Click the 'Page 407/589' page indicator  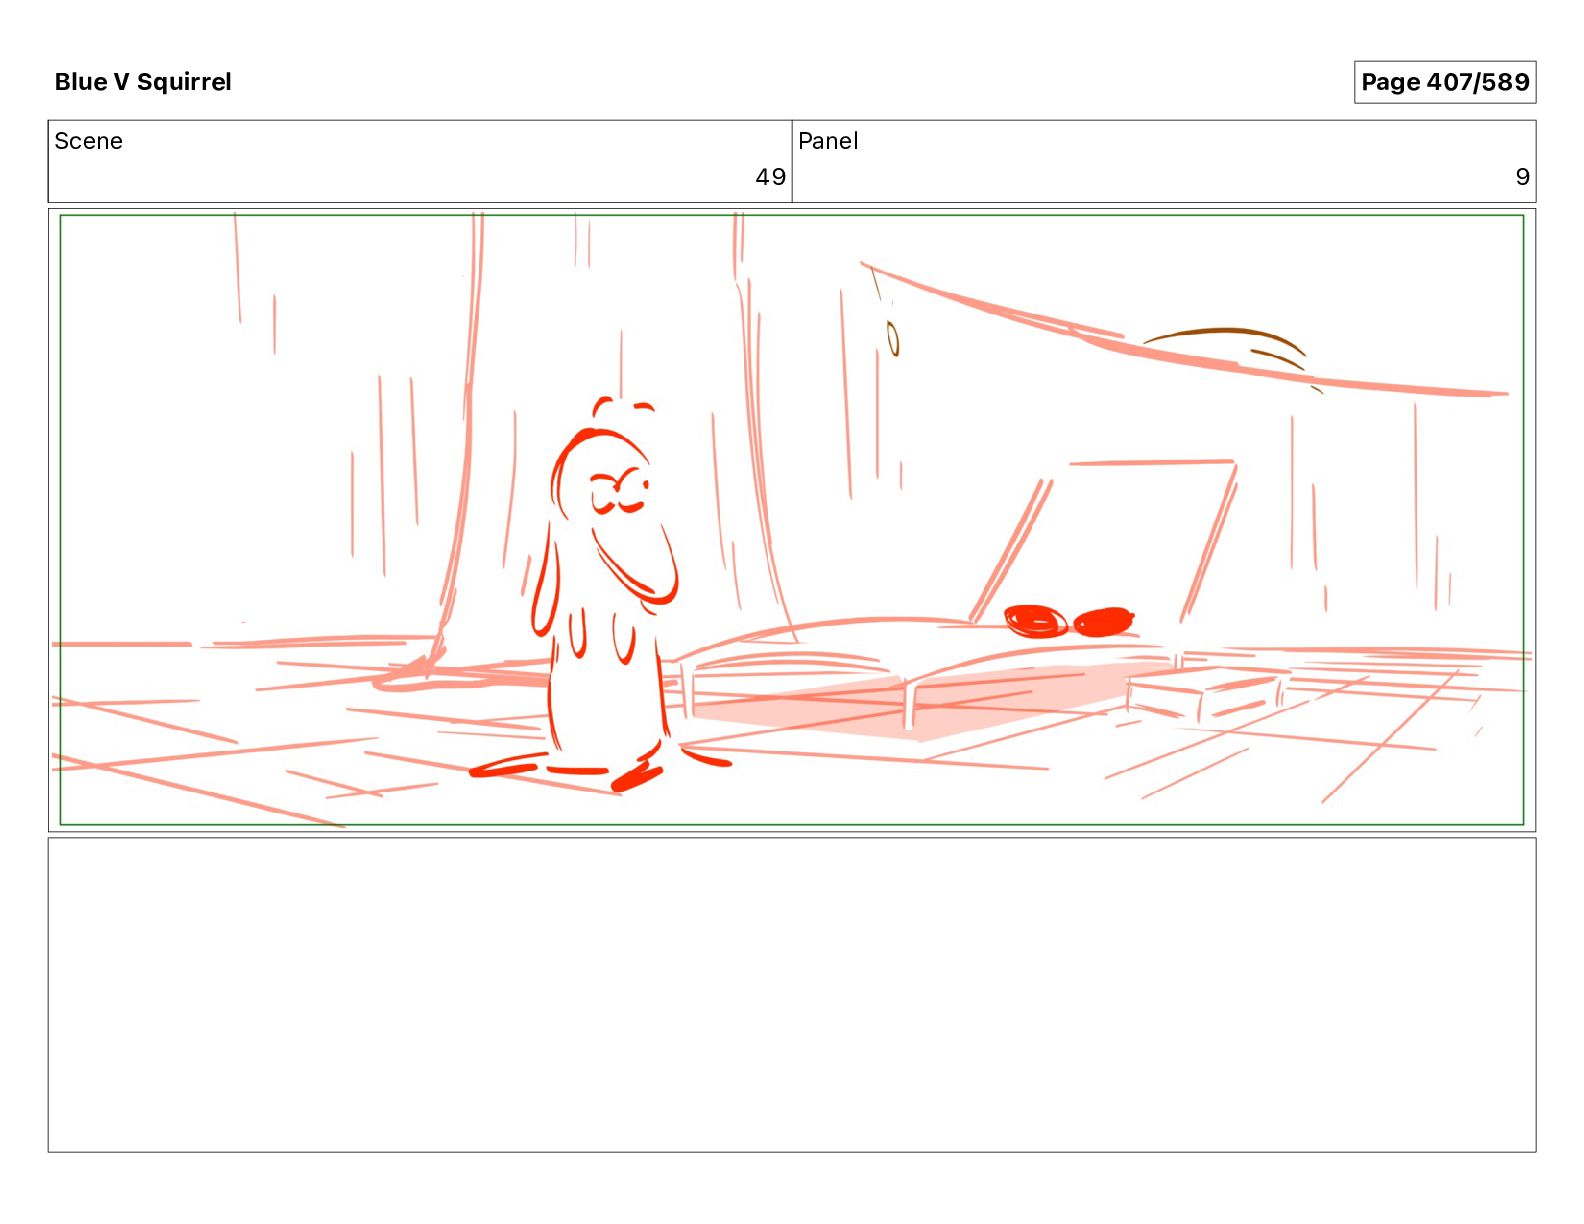(x=1445, y=82)
